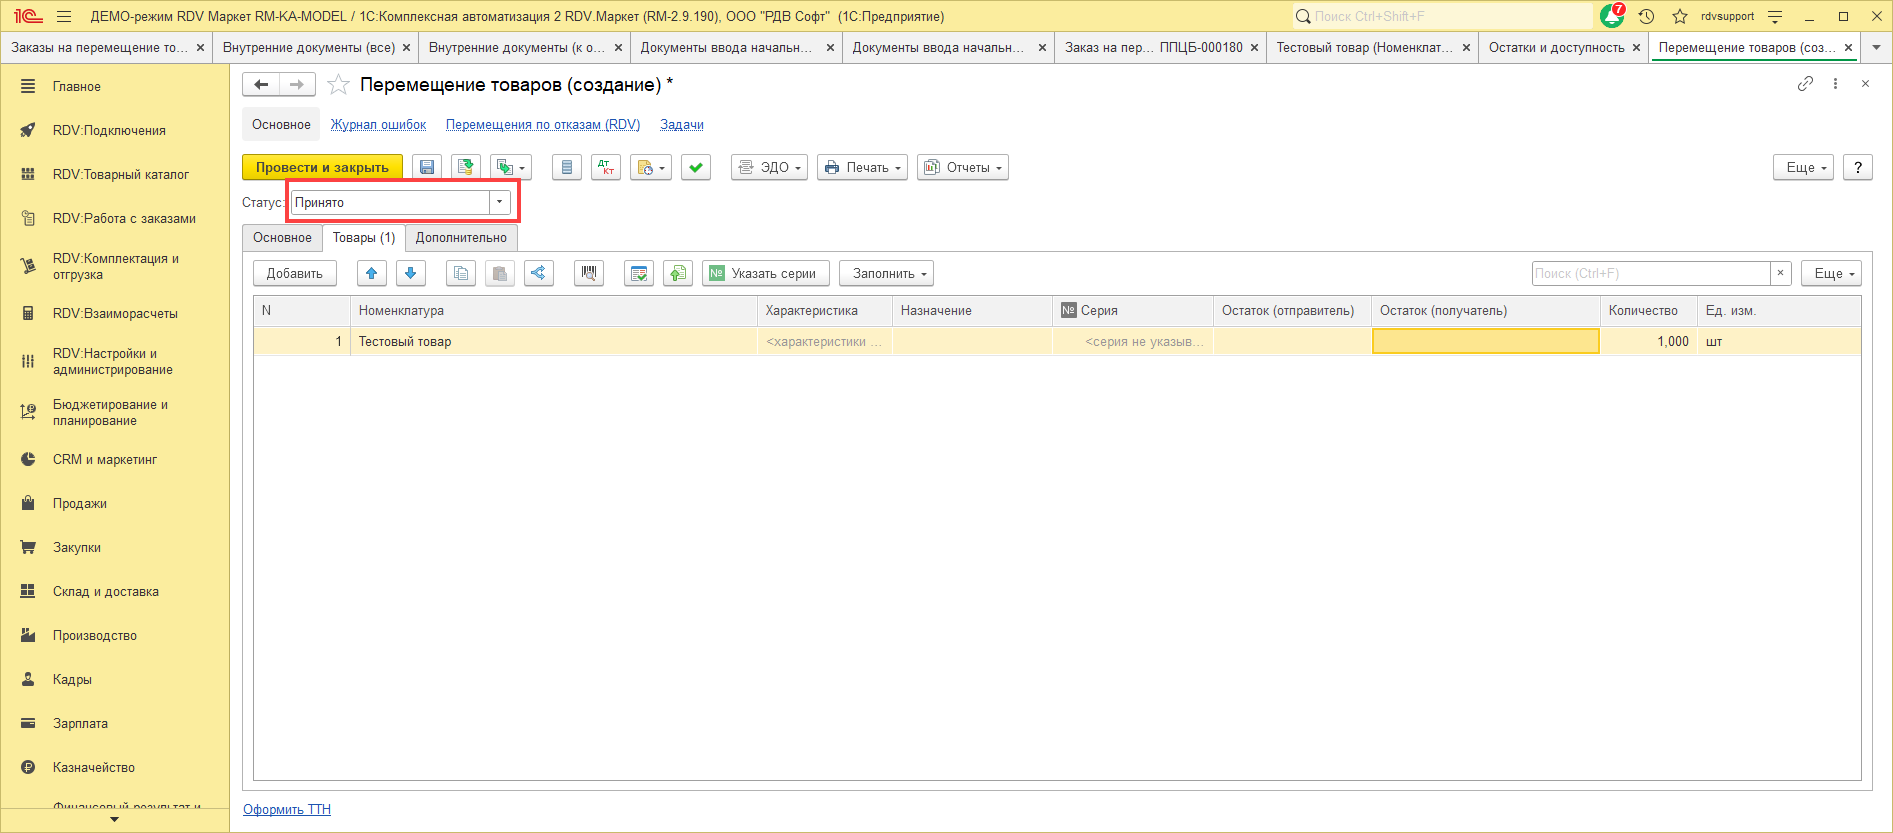Open the Продажи section

tap(80, 503)
